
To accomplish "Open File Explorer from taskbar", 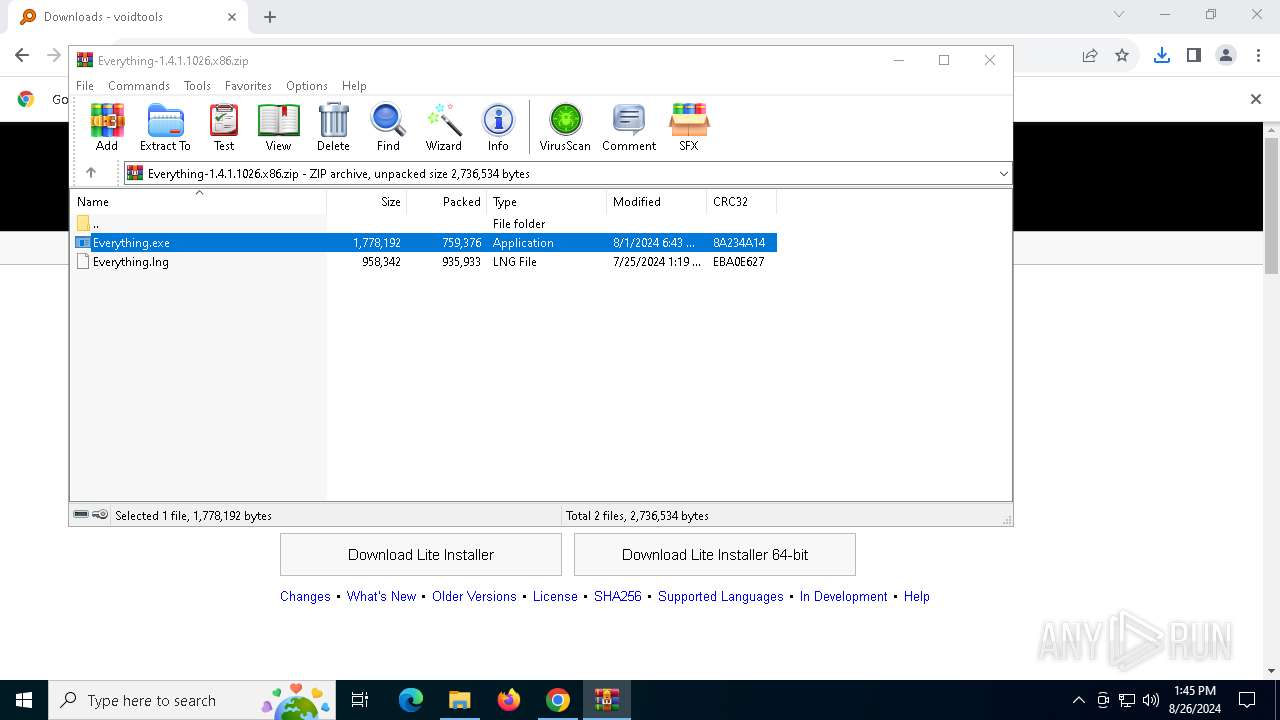I will coord(459,700).
